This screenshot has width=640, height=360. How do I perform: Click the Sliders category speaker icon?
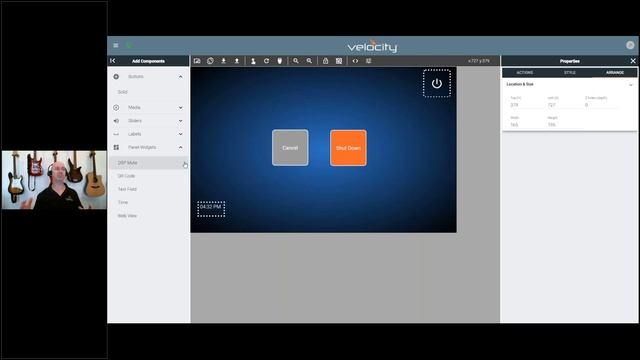coord(116,121)
